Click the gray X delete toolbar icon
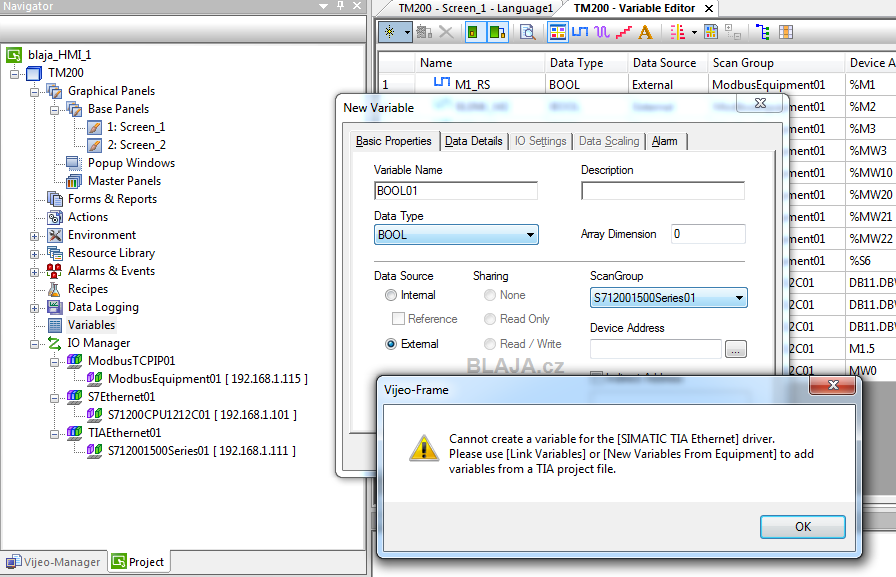Viewport: 896px width, 577px height. click(x=446, y=32)
